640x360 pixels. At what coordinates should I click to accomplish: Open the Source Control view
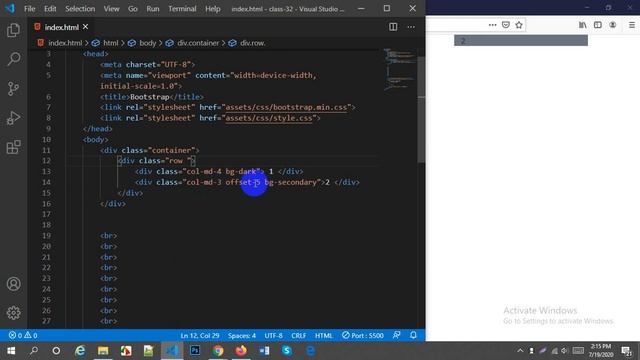13,89
